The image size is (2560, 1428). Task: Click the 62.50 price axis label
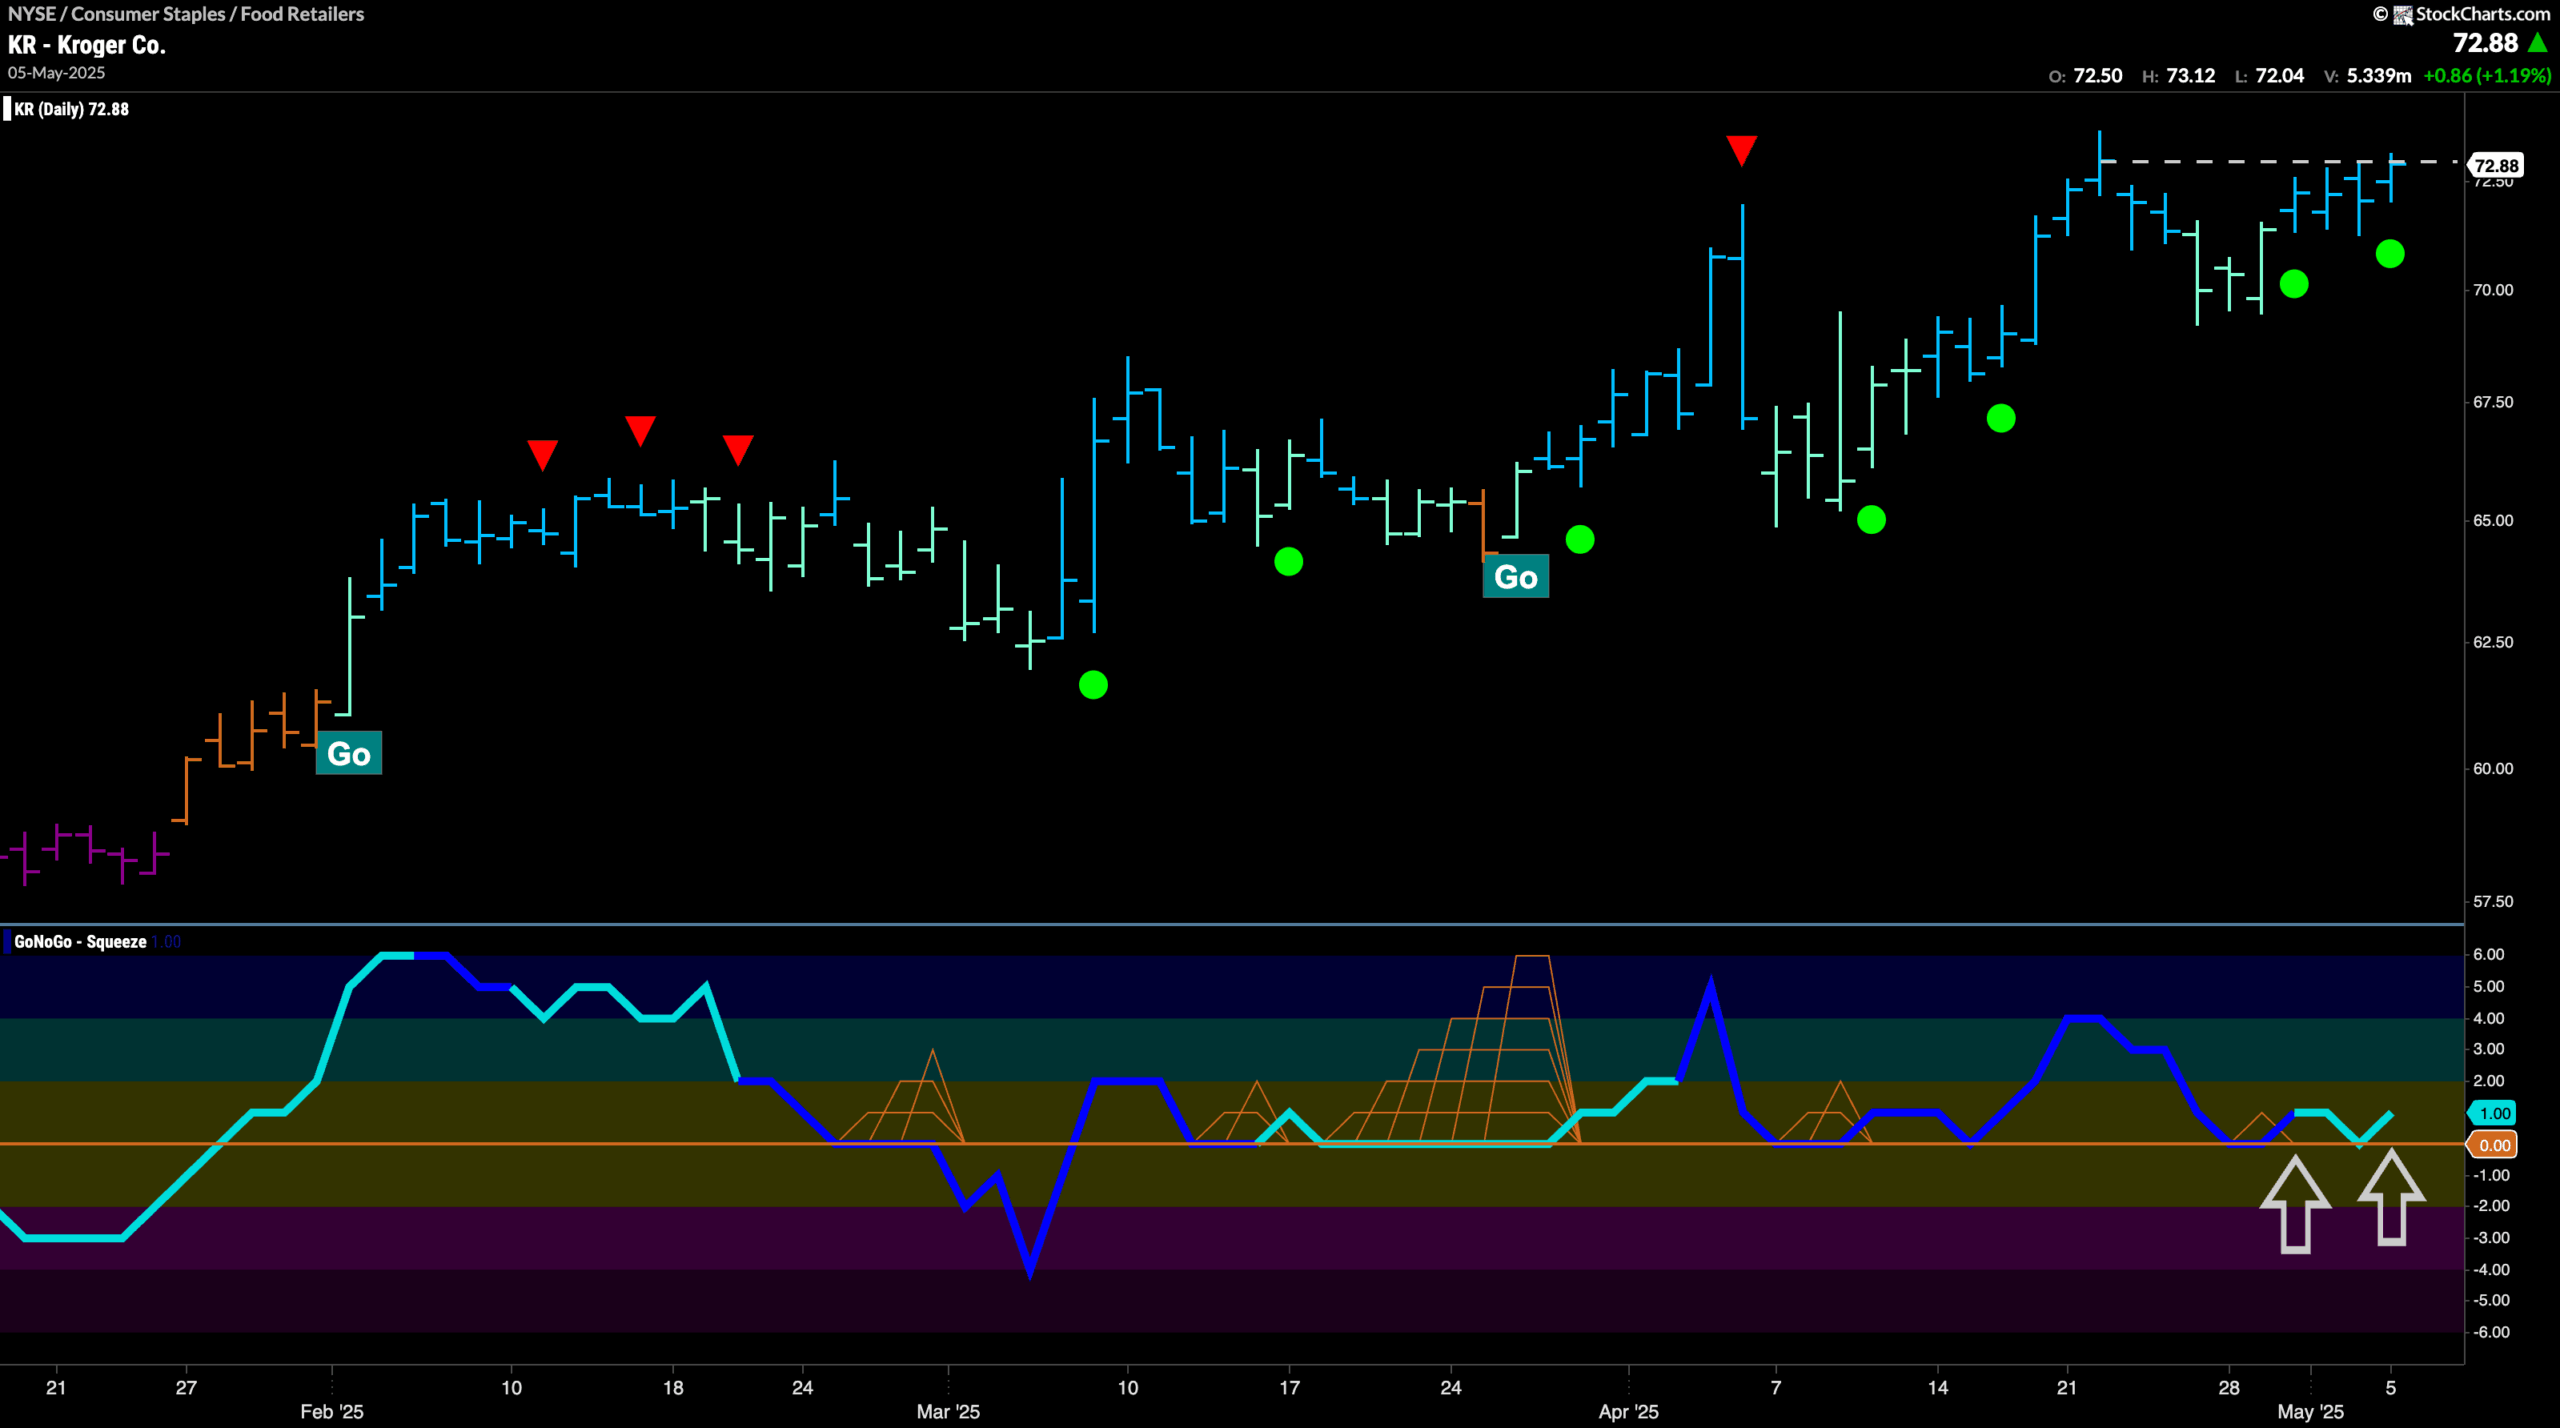[x=2493, y=642]
